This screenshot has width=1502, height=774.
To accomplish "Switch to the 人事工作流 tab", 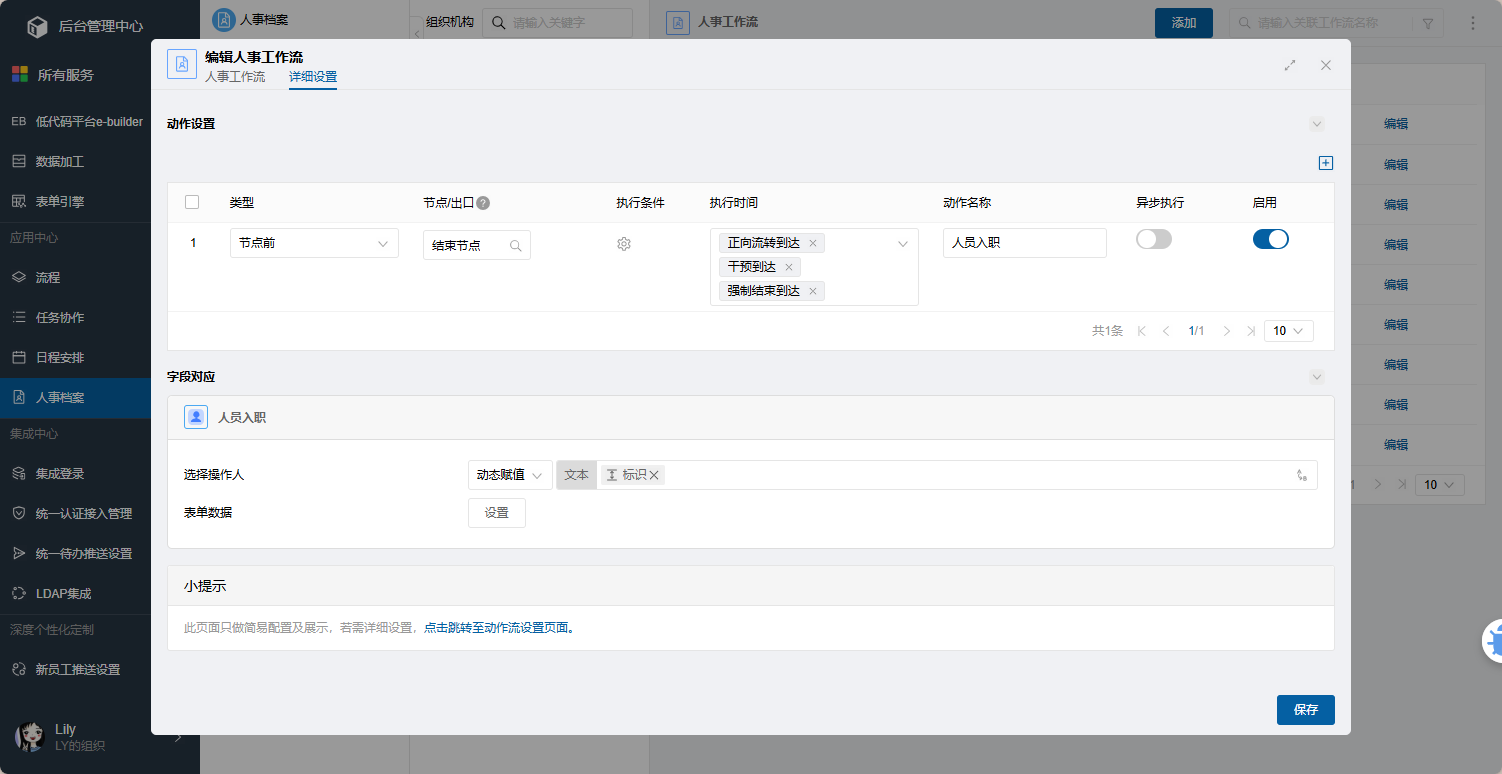I will click(235, 77).
